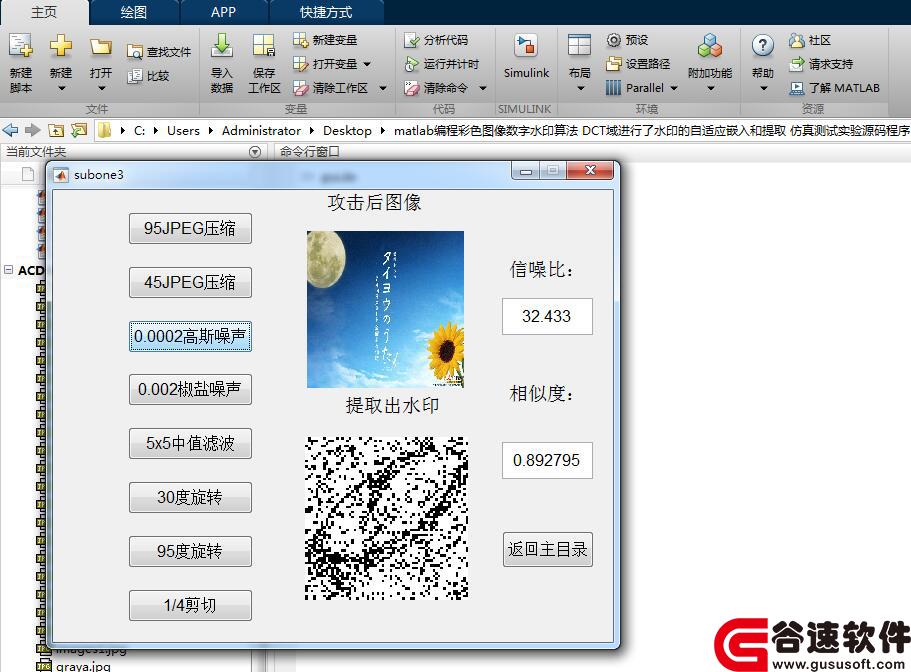Run 分析代码 (Analyze Code)
Viewport: 911px width, 672px height.
(436, 39)
